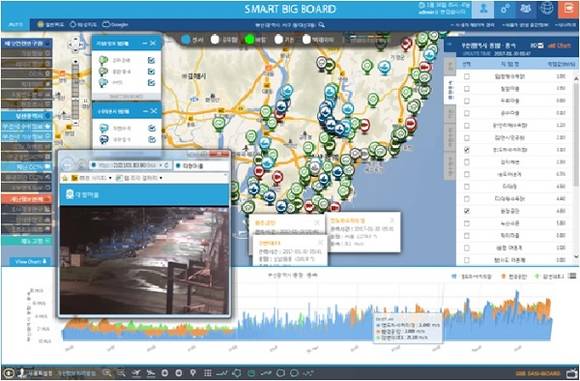The image size is (580, 381).
Task: Click the user profile icon in the header
Action: pos(483,10)
